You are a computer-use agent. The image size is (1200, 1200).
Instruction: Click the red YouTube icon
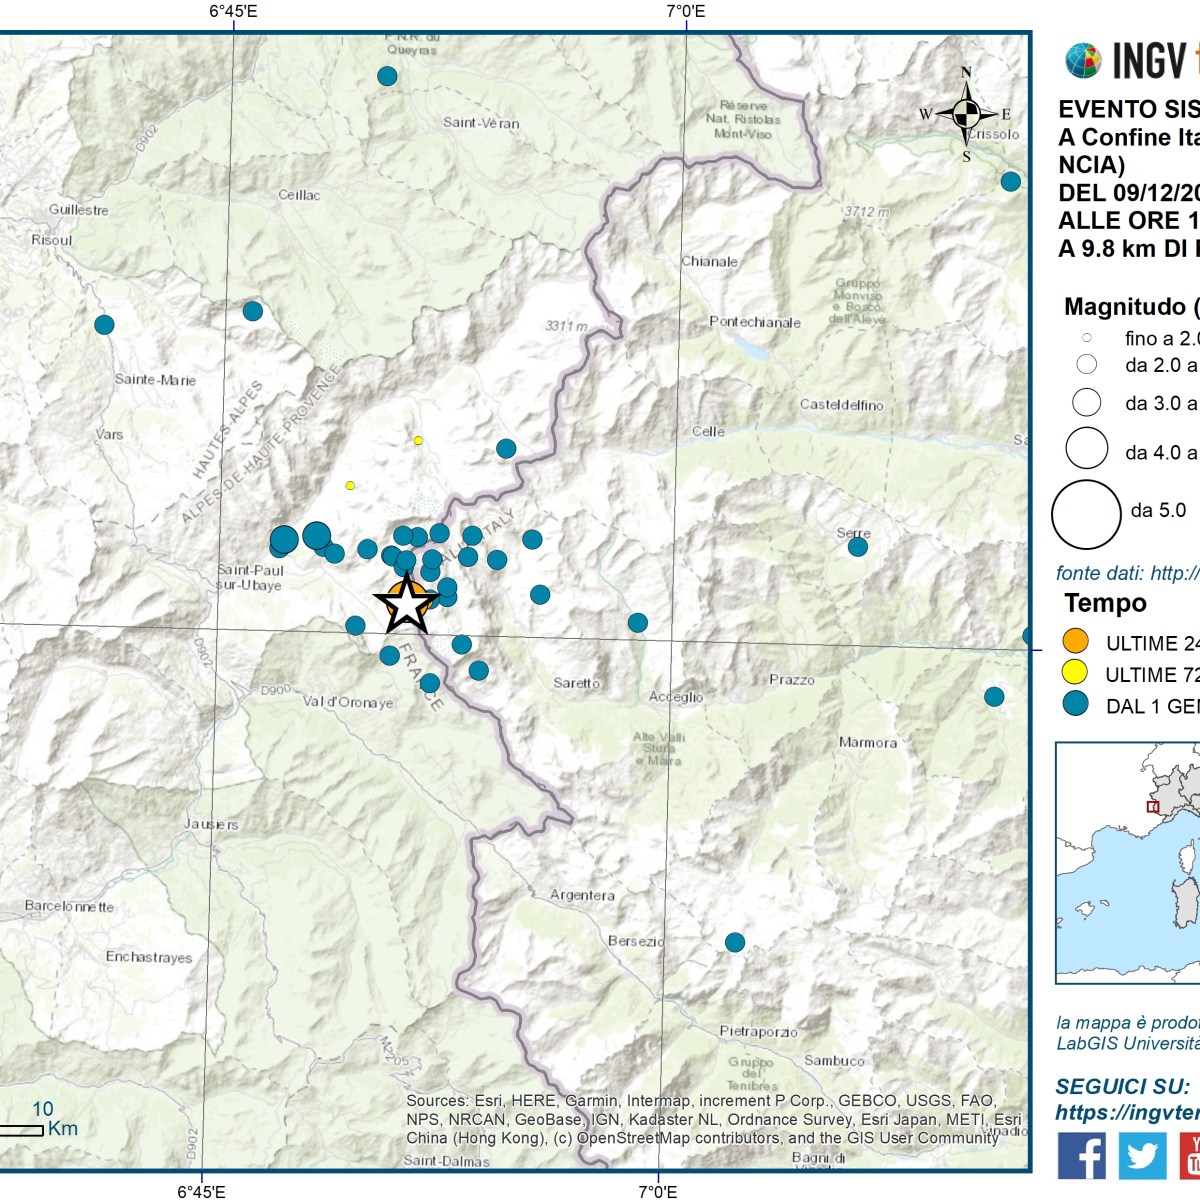1190,1156
